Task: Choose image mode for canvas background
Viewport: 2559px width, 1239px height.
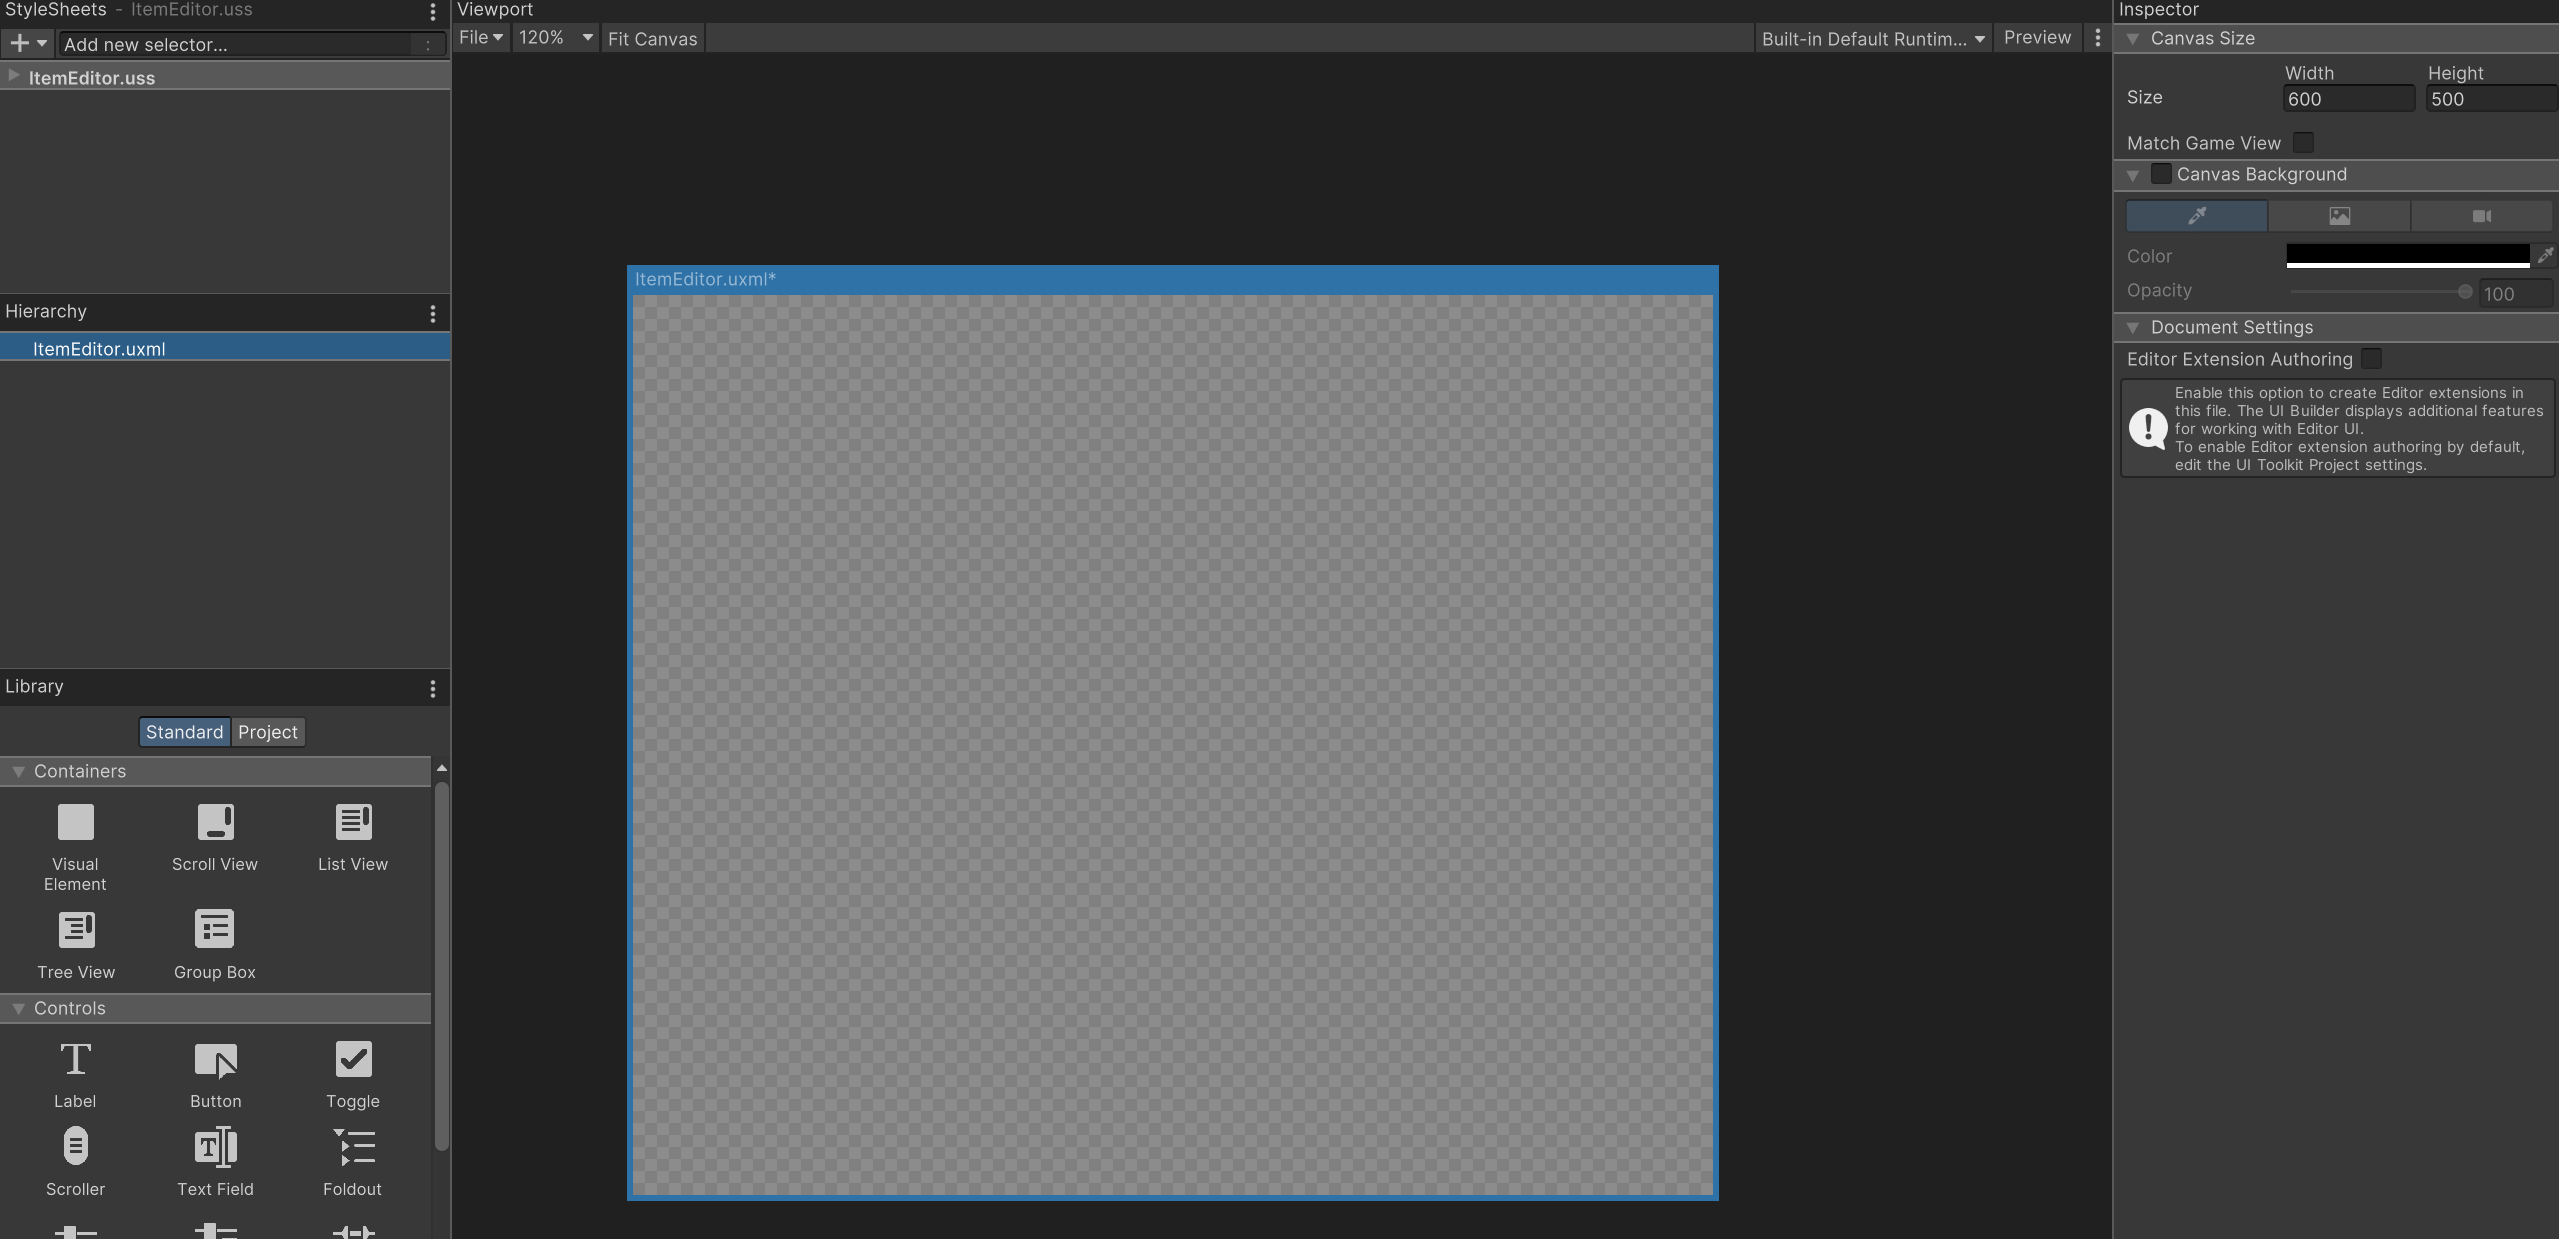Action: tap(2339, 215)
